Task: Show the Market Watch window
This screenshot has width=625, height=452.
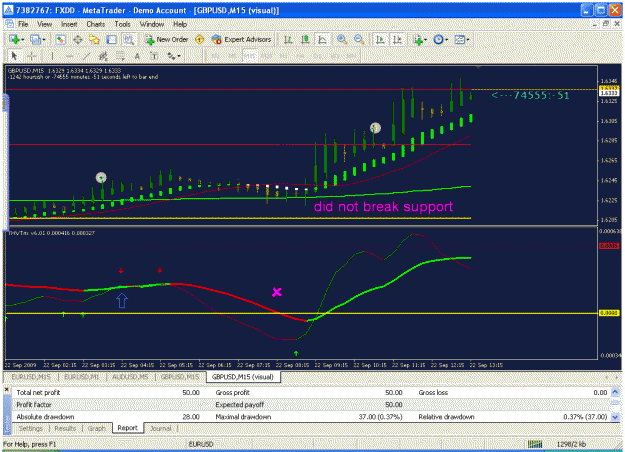Action: [60, 39]
